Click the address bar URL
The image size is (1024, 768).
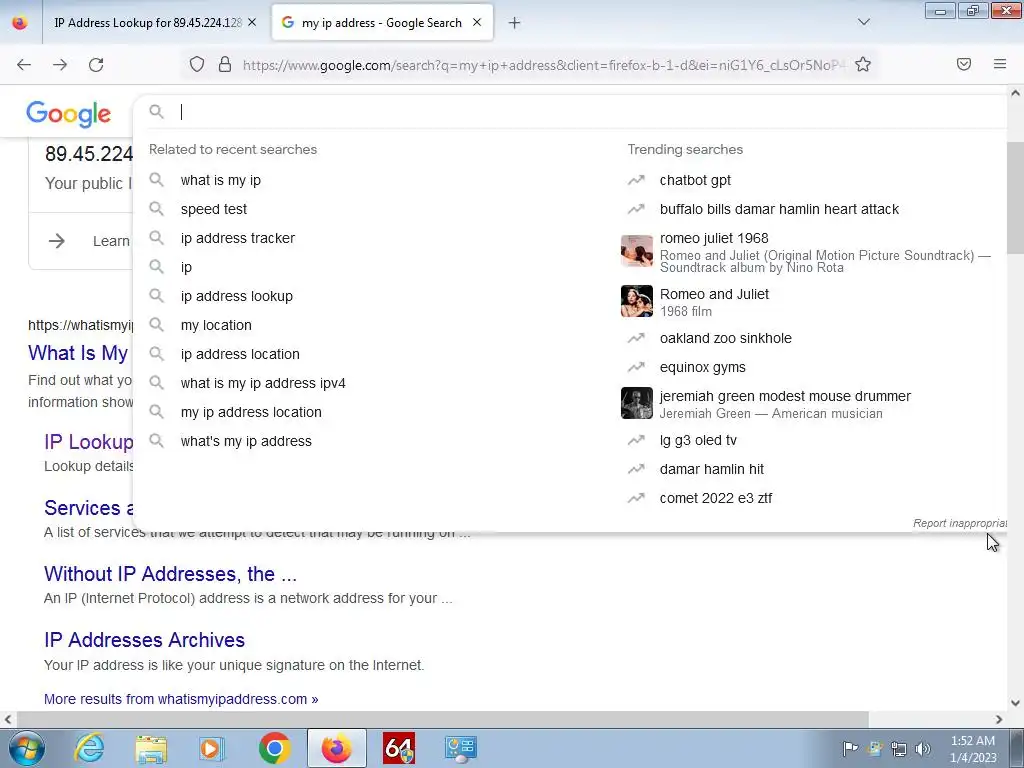543,65
